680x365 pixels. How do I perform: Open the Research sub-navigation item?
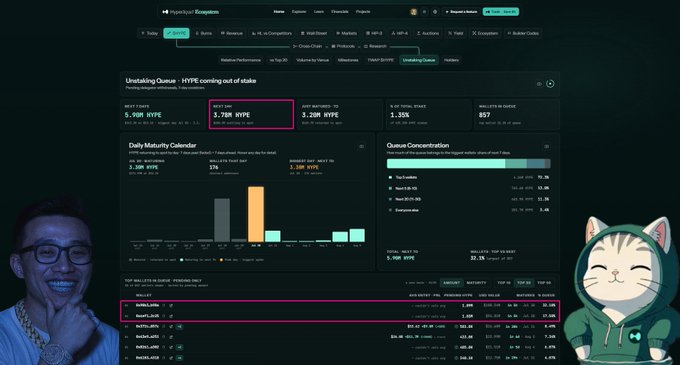pyautogui.click(x=375, y=46)
